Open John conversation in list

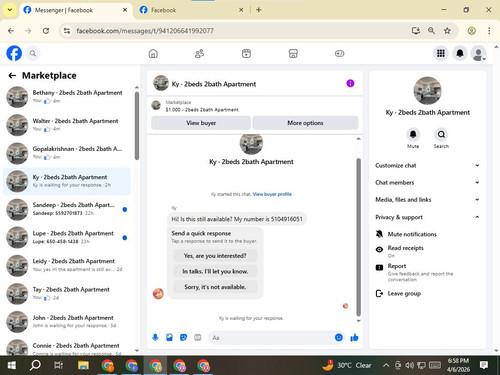pos(67,322)
